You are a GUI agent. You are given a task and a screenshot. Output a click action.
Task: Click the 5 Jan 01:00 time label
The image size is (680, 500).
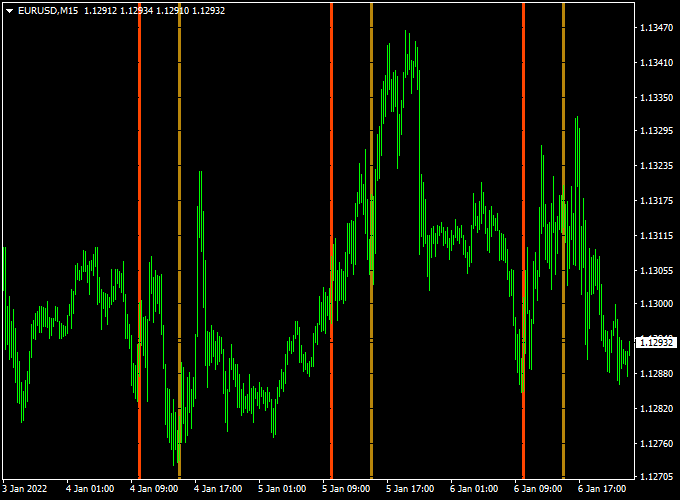pos(282,489)
